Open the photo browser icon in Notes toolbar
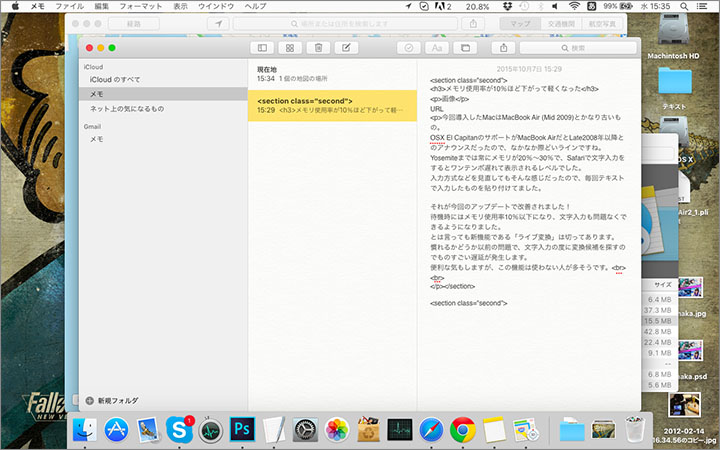720x450 pixels. 465,48
